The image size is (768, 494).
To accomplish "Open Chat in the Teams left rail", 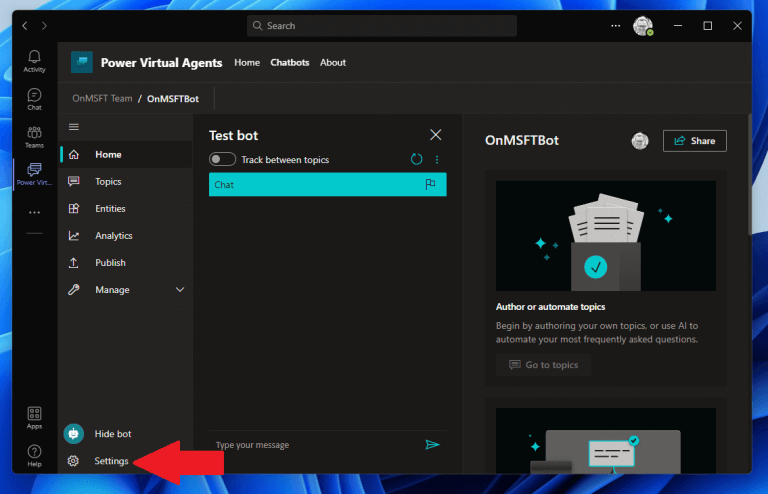I will click(x=34, y=99).
